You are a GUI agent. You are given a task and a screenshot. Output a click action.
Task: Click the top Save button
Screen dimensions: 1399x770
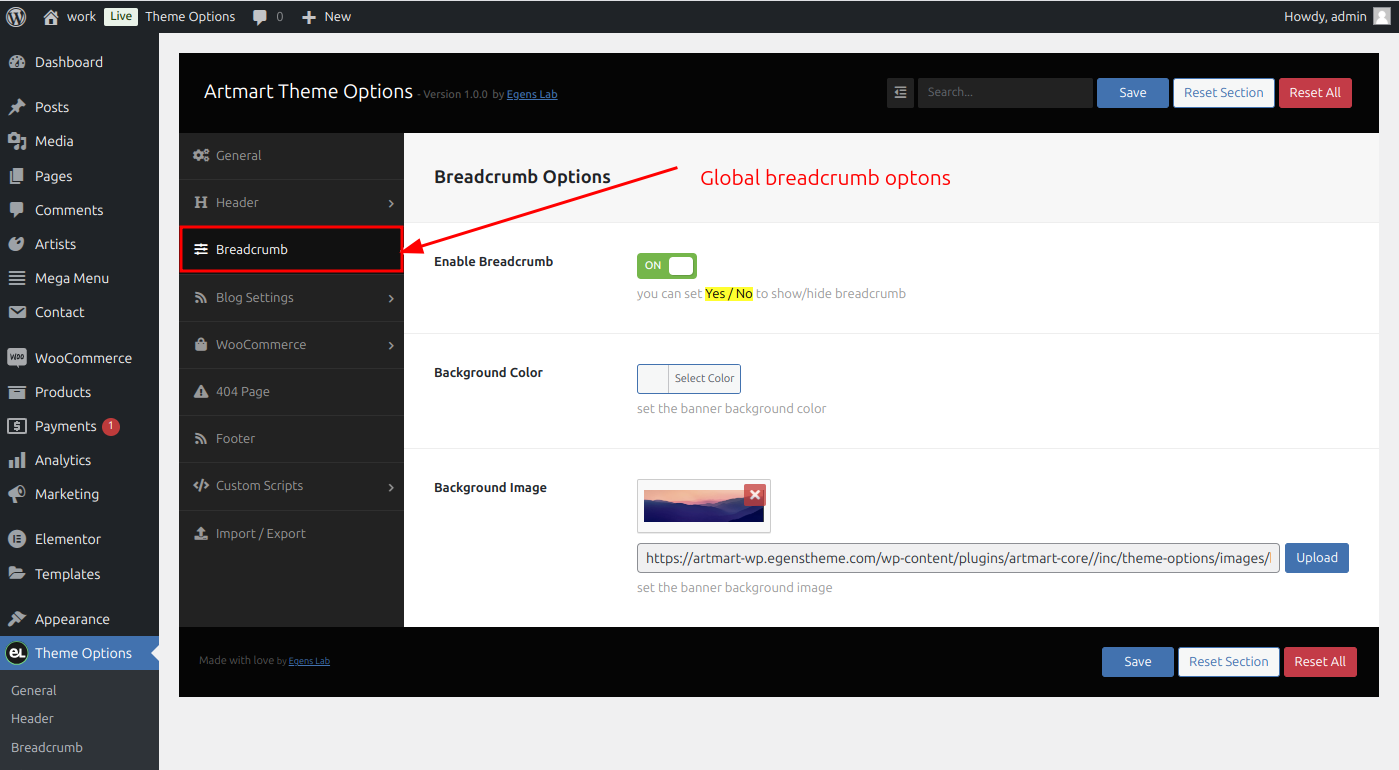coord(1133,93)
